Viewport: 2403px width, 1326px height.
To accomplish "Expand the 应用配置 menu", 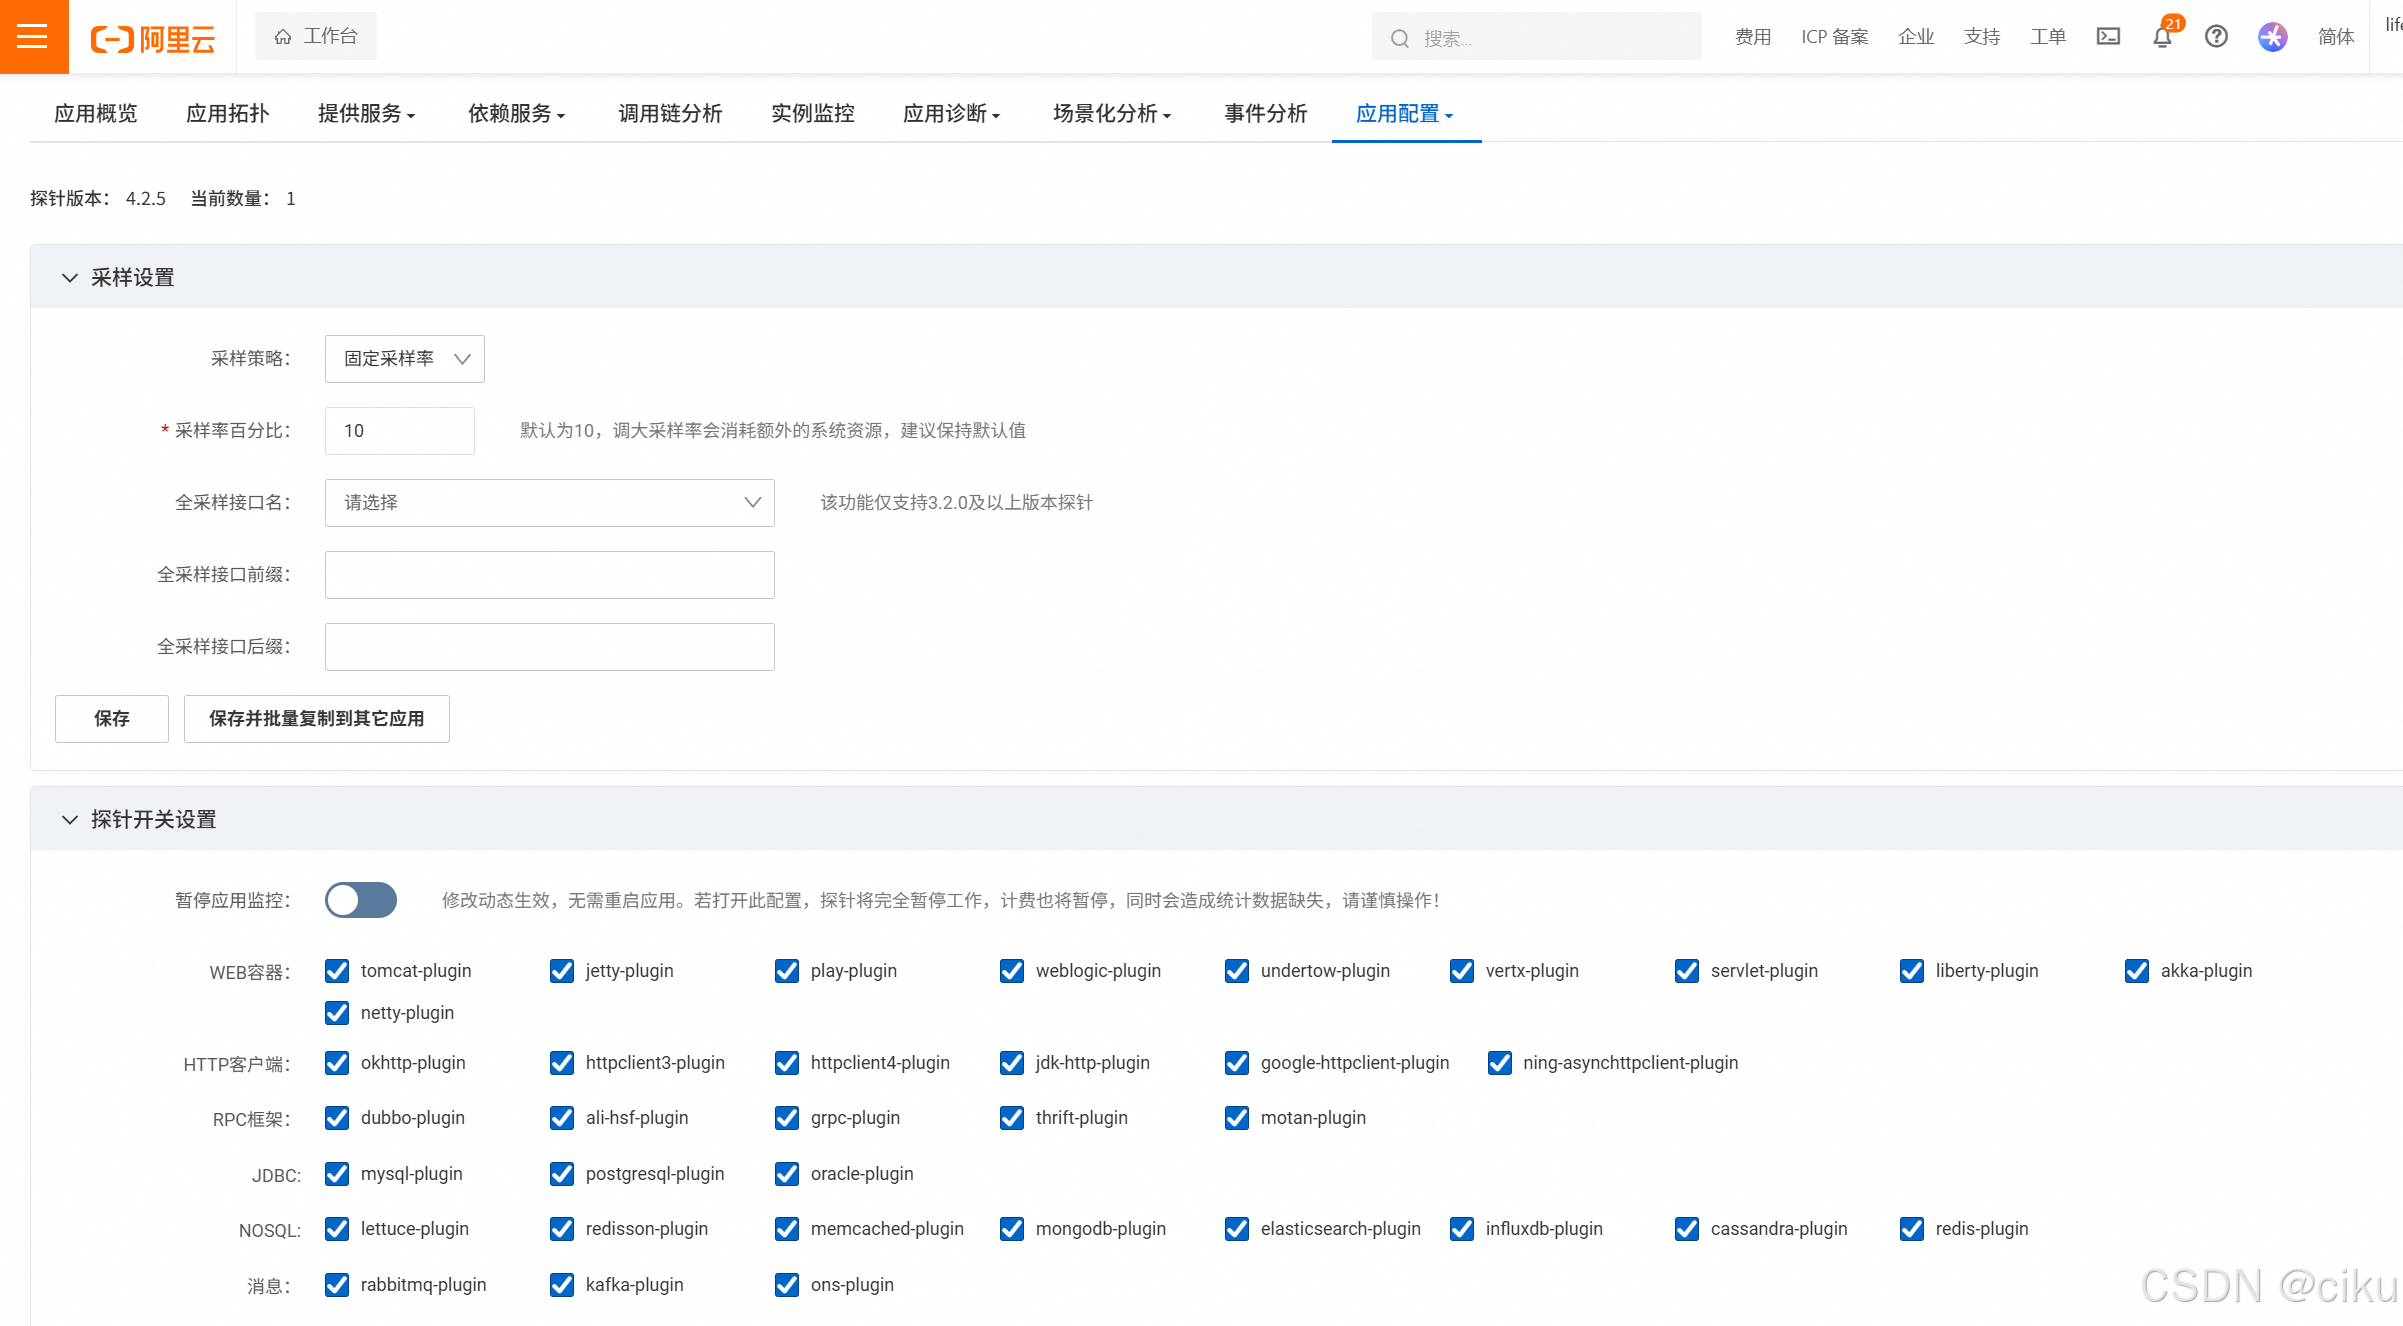I will 1405,114.
